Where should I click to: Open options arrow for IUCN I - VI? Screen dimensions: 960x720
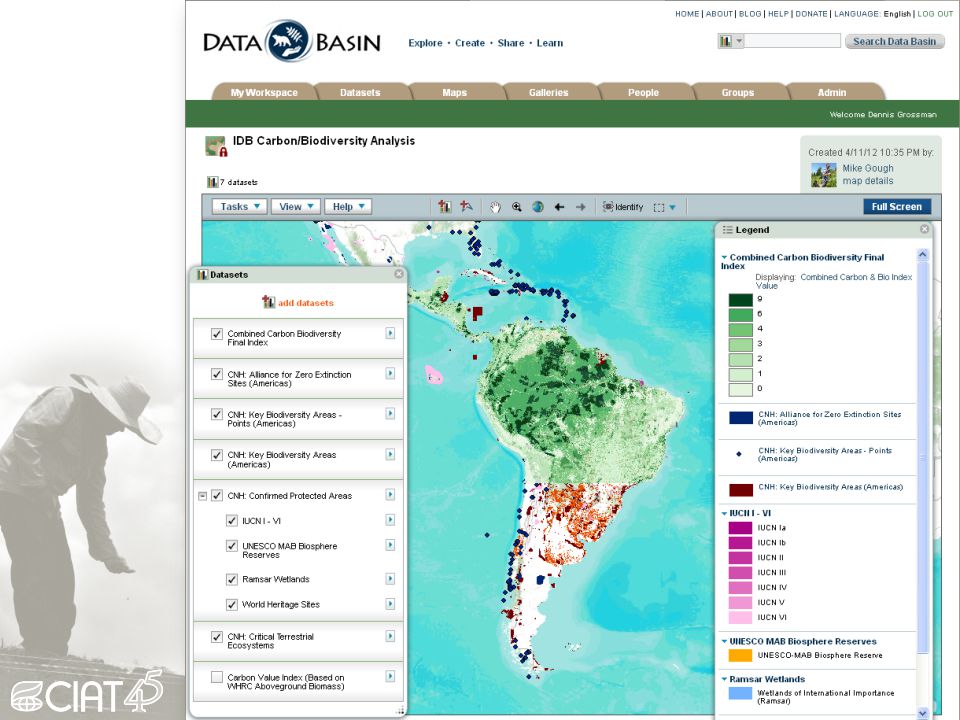pyautogui.click(x=390, y=520)
